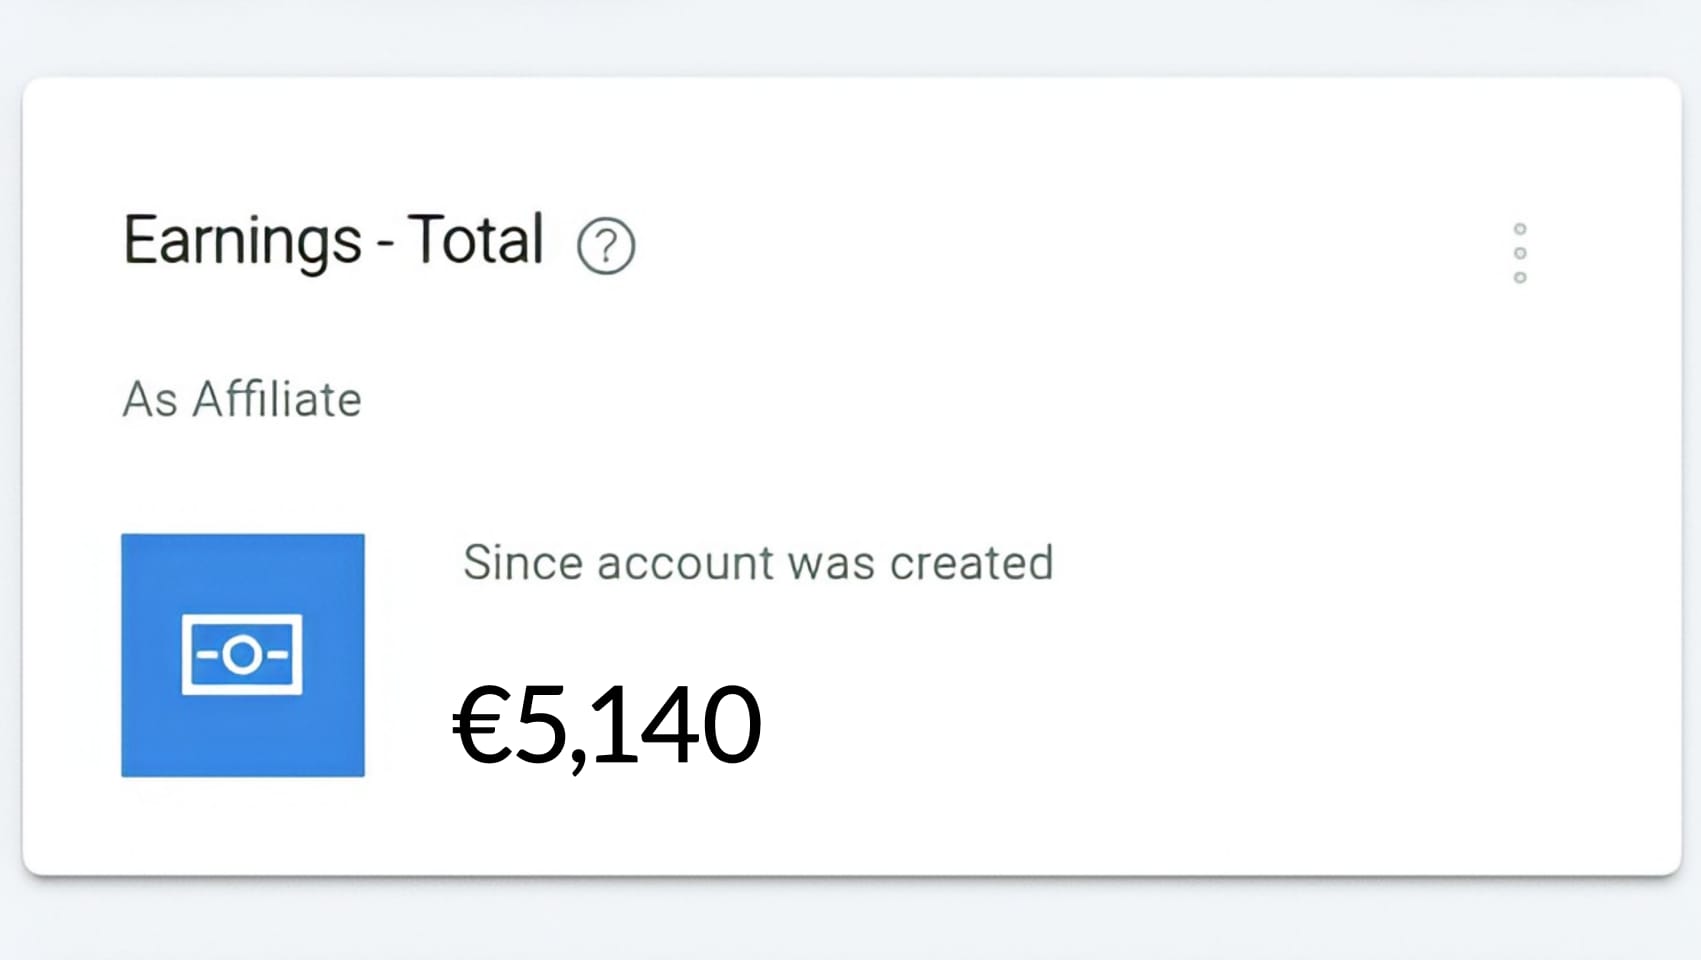The height and width of the screenshot is (960, 1701).
Task: Click the bottom dot of the kebab menu
Action: (1519, 278)
